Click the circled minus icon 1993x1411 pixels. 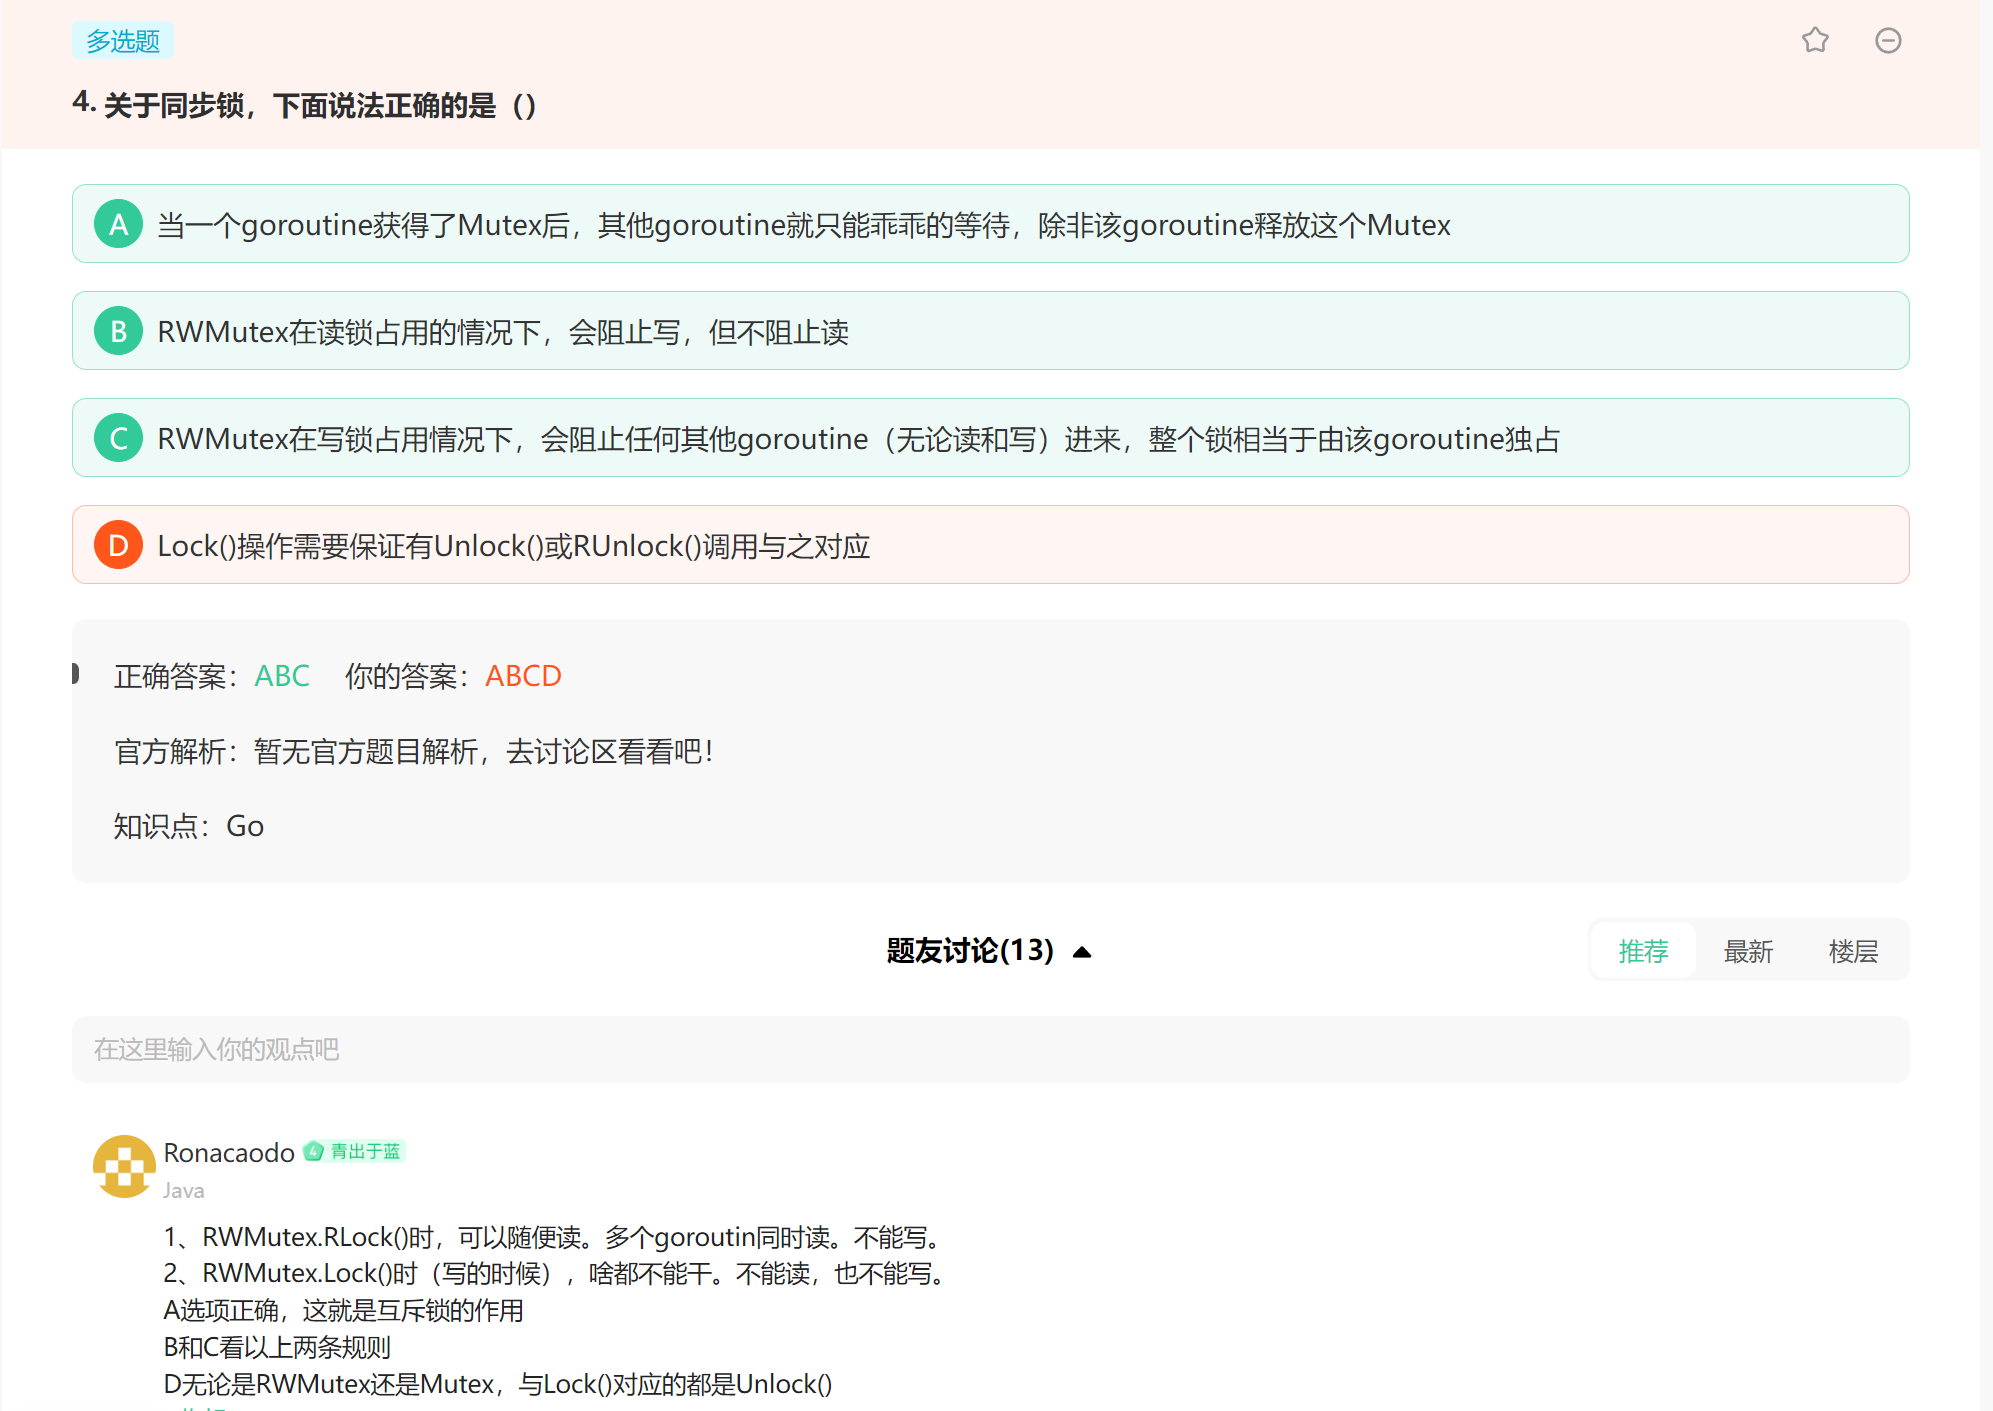1887,40
